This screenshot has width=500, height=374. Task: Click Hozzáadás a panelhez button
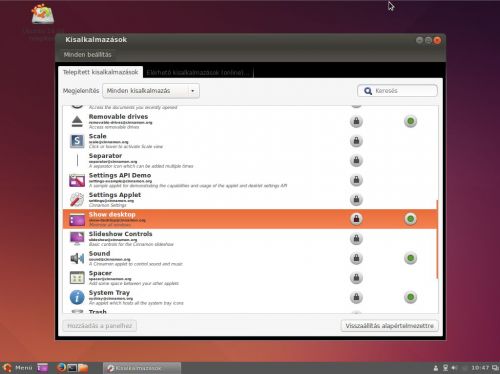pos(100,326)
